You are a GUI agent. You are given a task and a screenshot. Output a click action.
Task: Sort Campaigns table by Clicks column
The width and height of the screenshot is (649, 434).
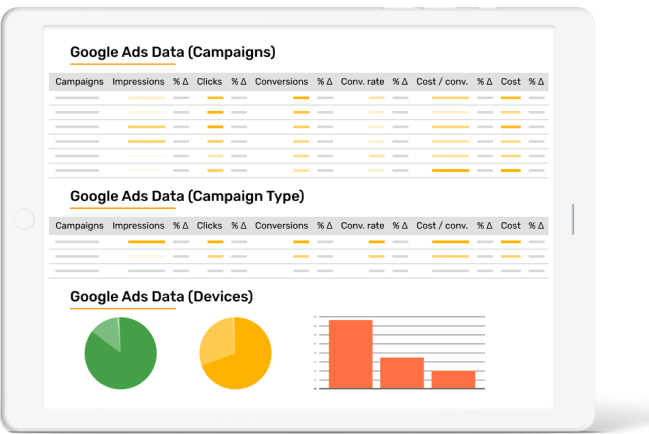click(209, 82)
